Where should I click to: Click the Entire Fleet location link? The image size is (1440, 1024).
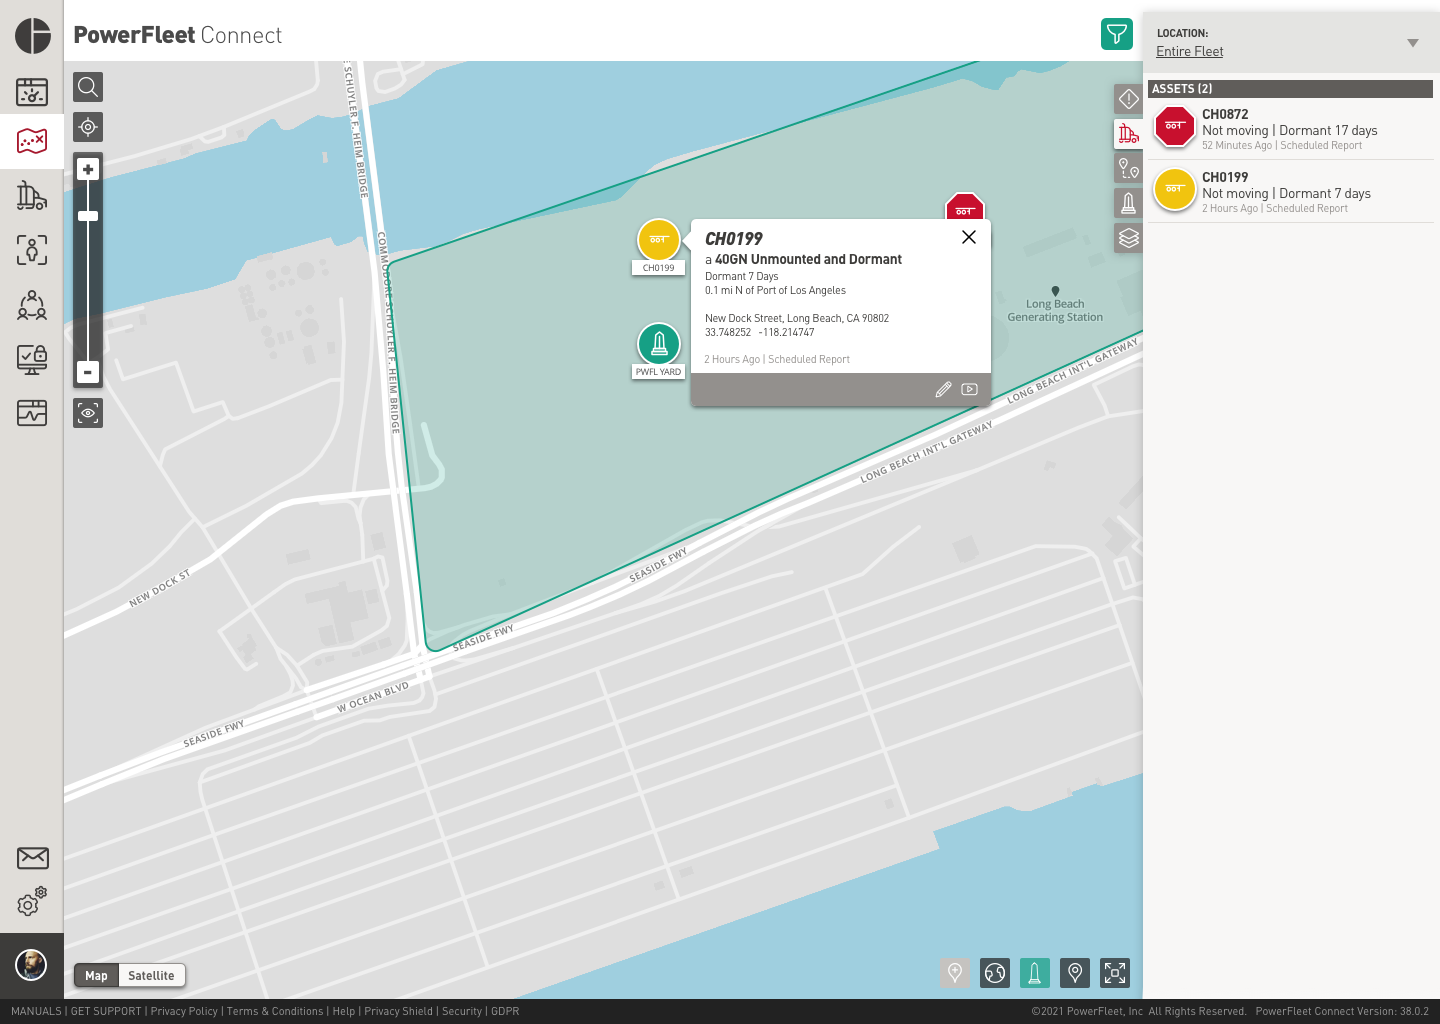point(1189,51)
